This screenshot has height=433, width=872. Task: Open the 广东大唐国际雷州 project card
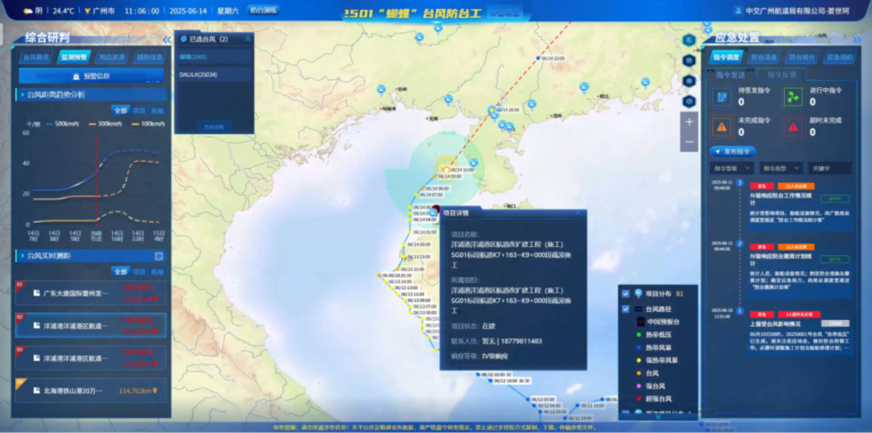pyautogui.click(x=91, y=293)
